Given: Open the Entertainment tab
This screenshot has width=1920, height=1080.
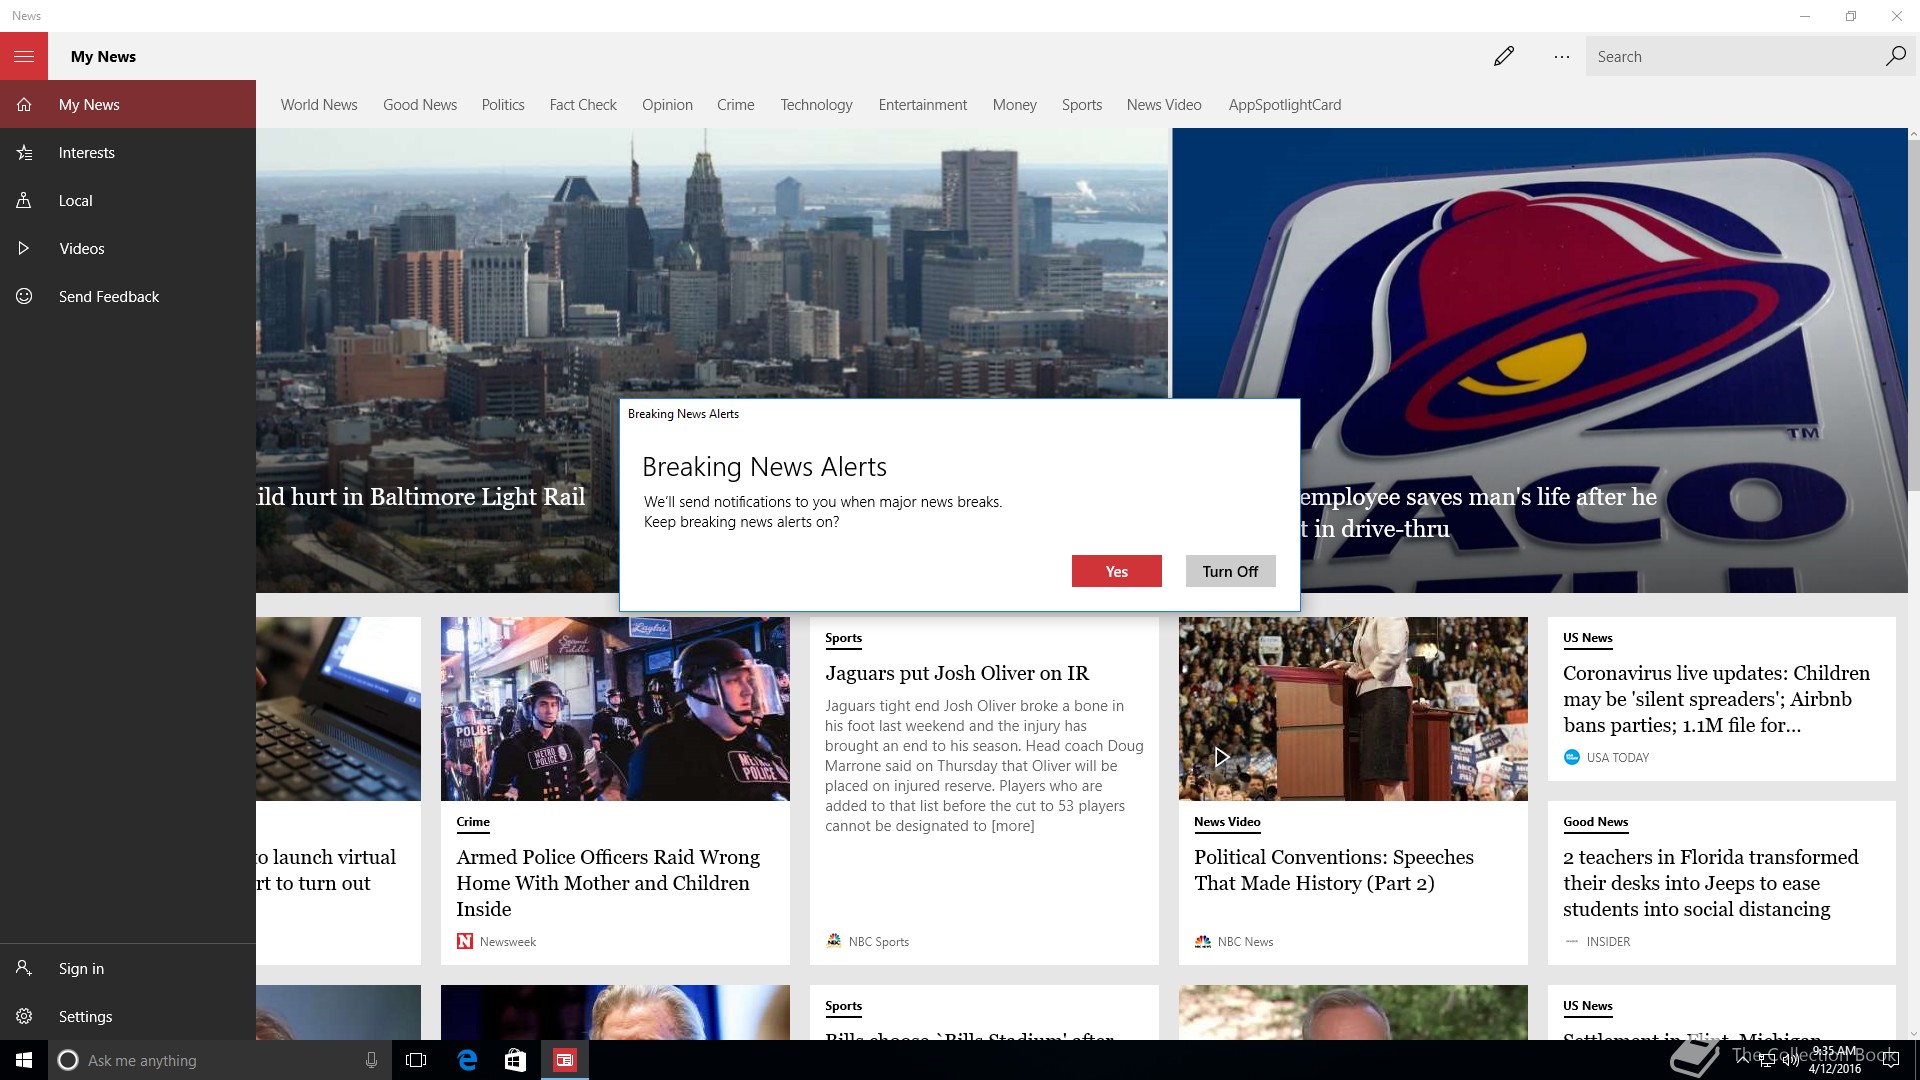Looking at the screenshot, I should click(x=923, y=104).
